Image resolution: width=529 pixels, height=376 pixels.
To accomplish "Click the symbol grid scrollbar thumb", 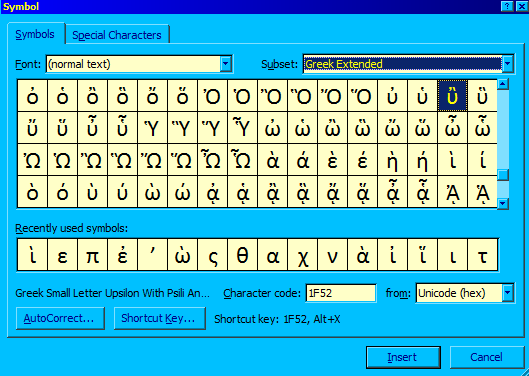I will 503,175.
